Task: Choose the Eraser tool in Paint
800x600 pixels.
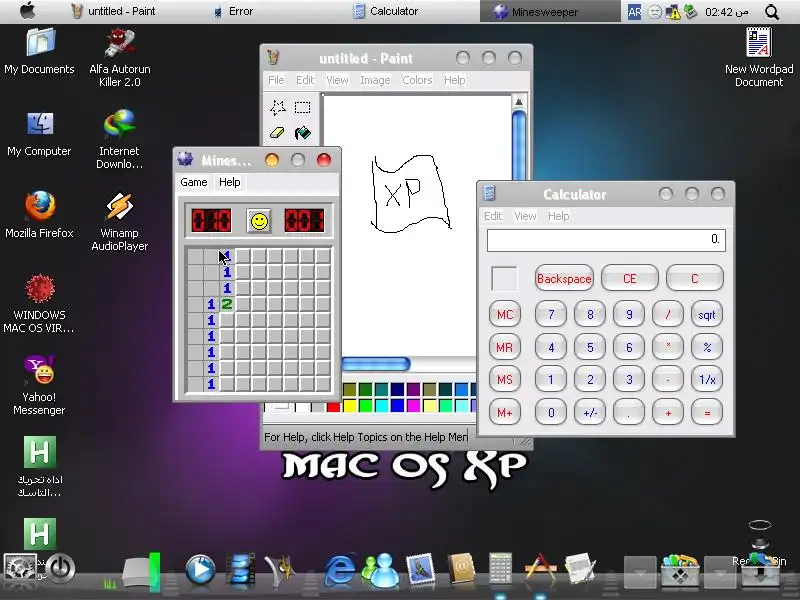Action: tap(278, 133)
